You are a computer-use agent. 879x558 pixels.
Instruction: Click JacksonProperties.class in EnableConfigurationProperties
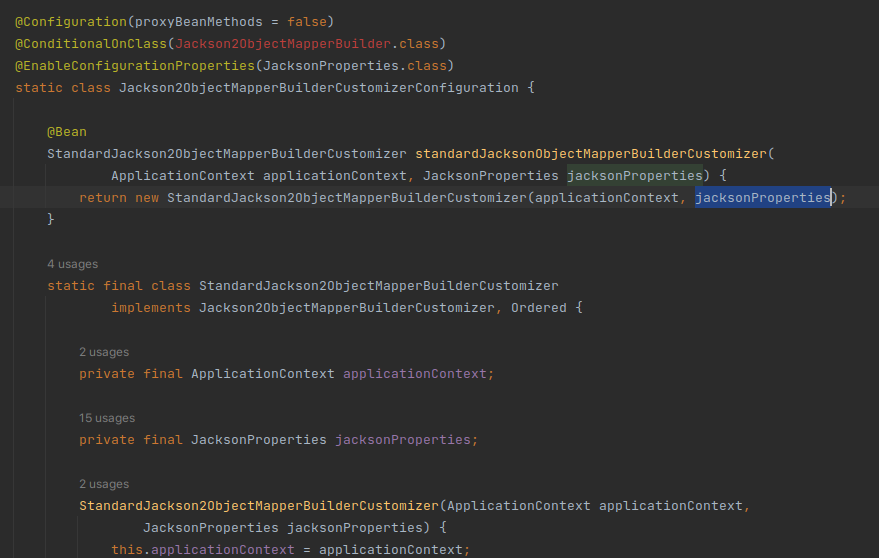click(355, 66)
